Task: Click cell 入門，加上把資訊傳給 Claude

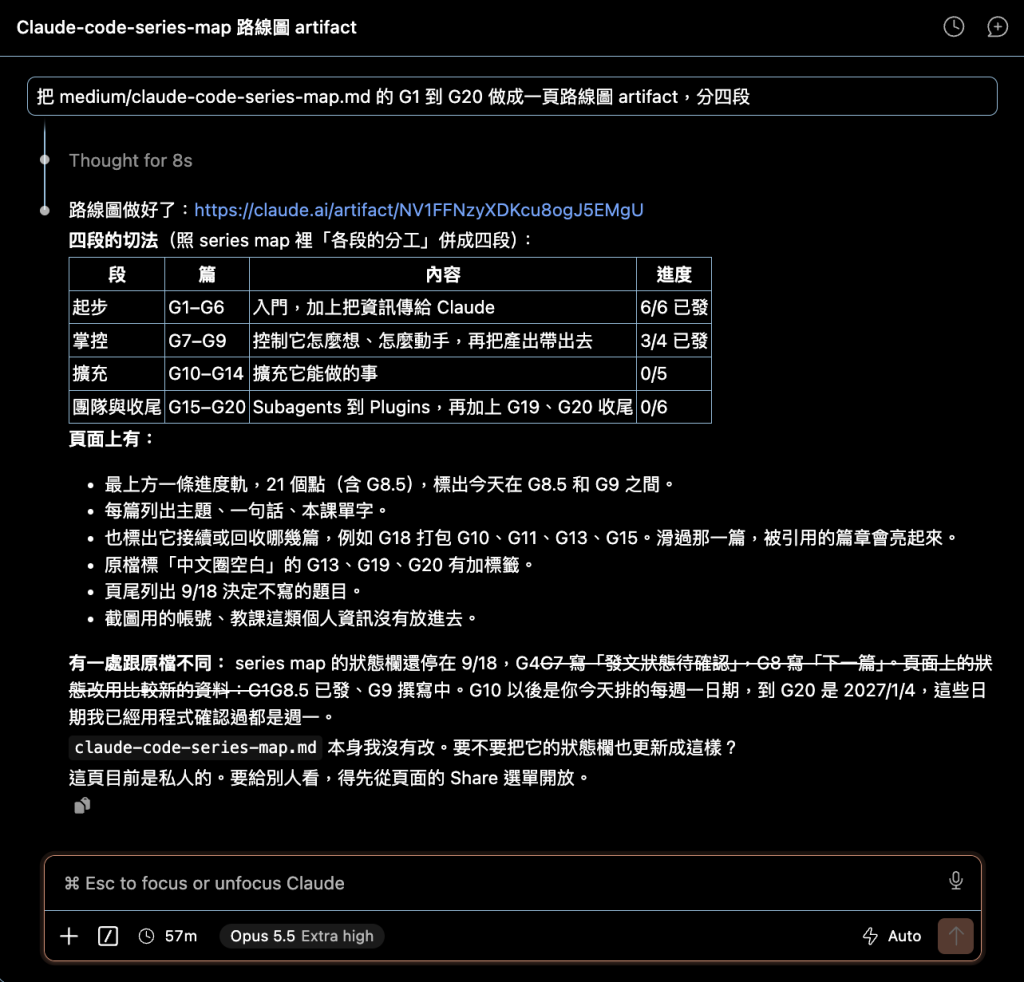Action: [x=443, y=307]
